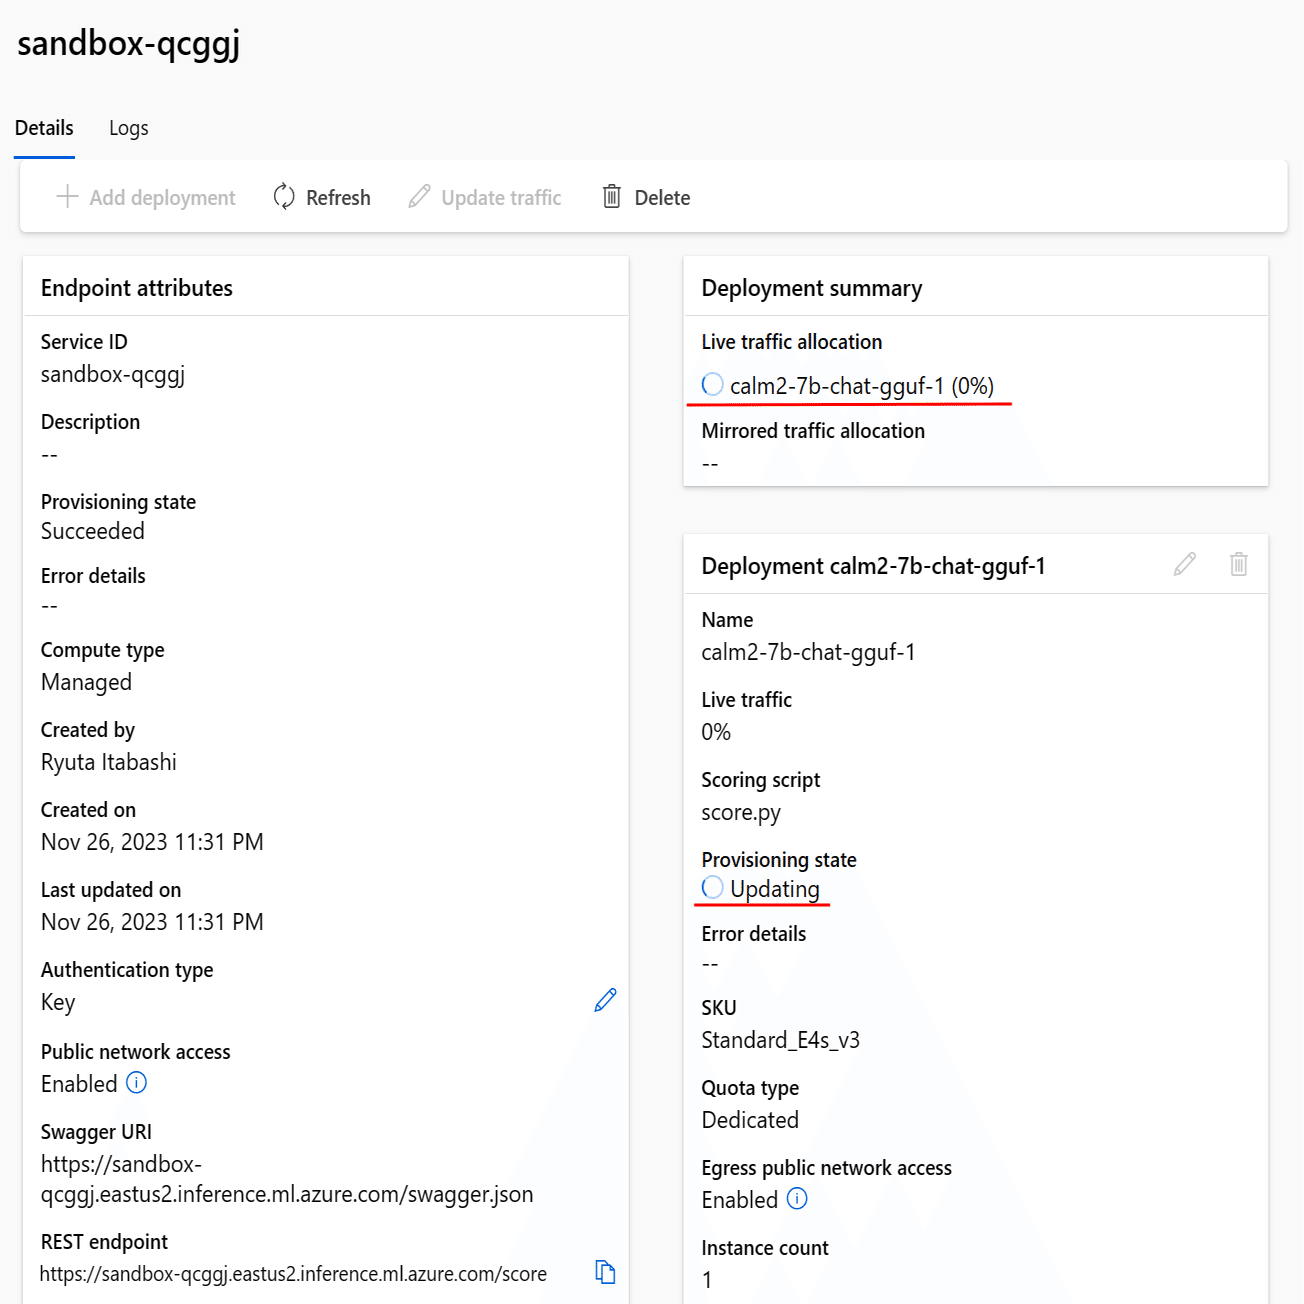Image resolution: width=1304 pixels, height=1304 pixels.
Task: Click the REST endpoint URL text
Action: (293, 1274)
